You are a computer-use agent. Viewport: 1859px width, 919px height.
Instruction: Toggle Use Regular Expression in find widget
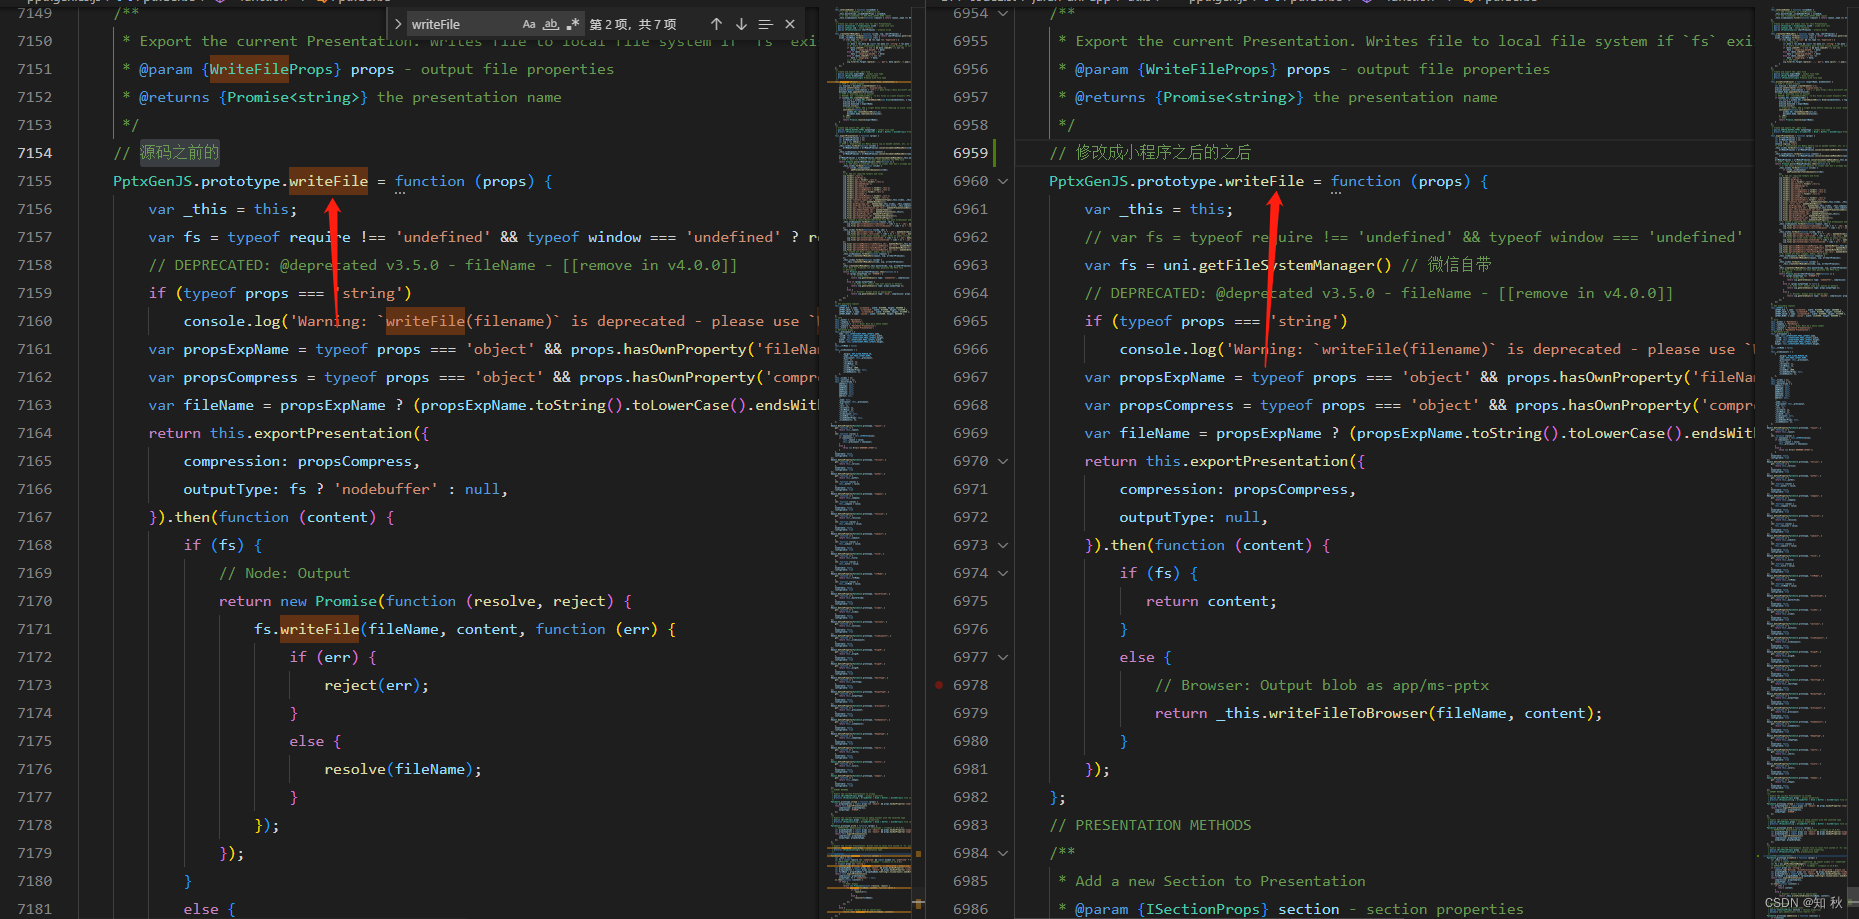pos(572,24)
